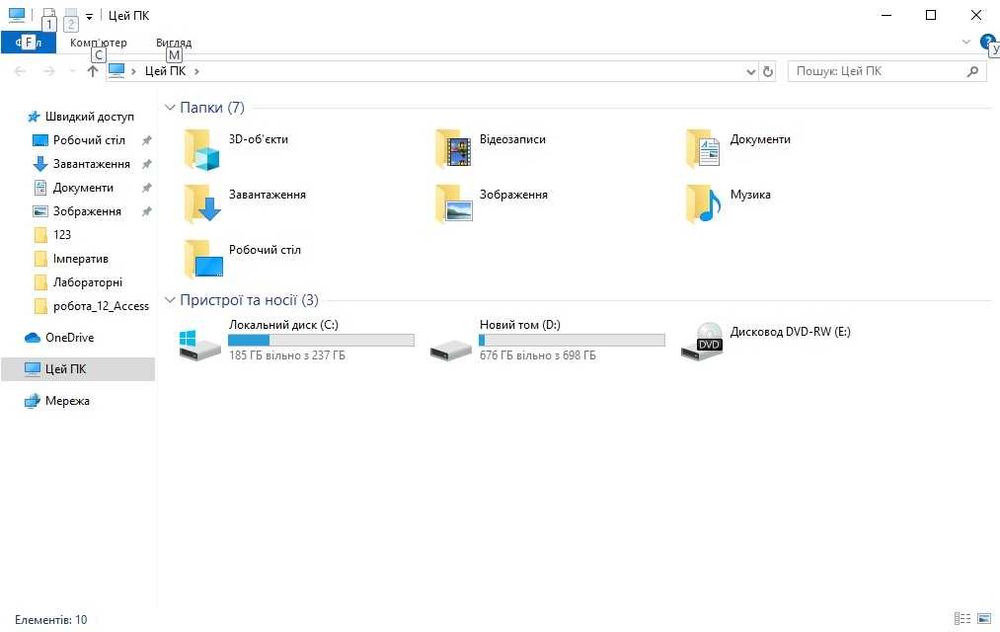Click 'Елементів: 10' status bar text
Screen dimensions: 1000x632
tap(51, 619)
